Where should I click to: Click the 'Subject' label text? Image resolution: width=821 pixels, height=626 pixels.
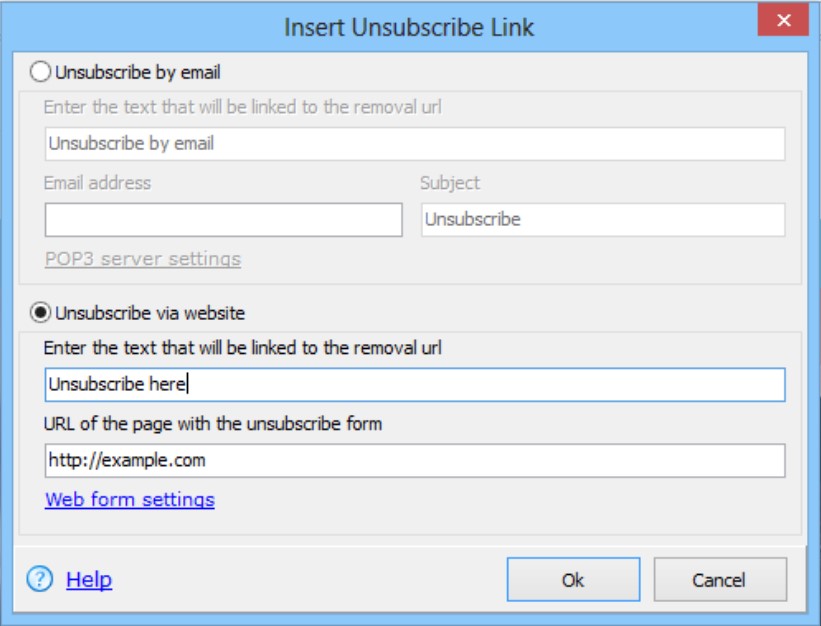(x=450, y=183)
